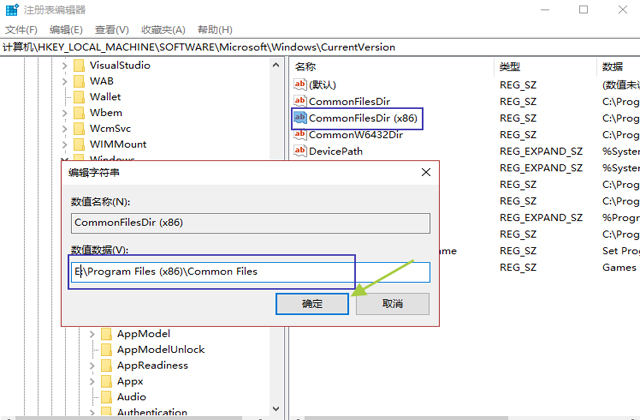Select the Audio tree item label
640x420 pixels.
(131, 397)
